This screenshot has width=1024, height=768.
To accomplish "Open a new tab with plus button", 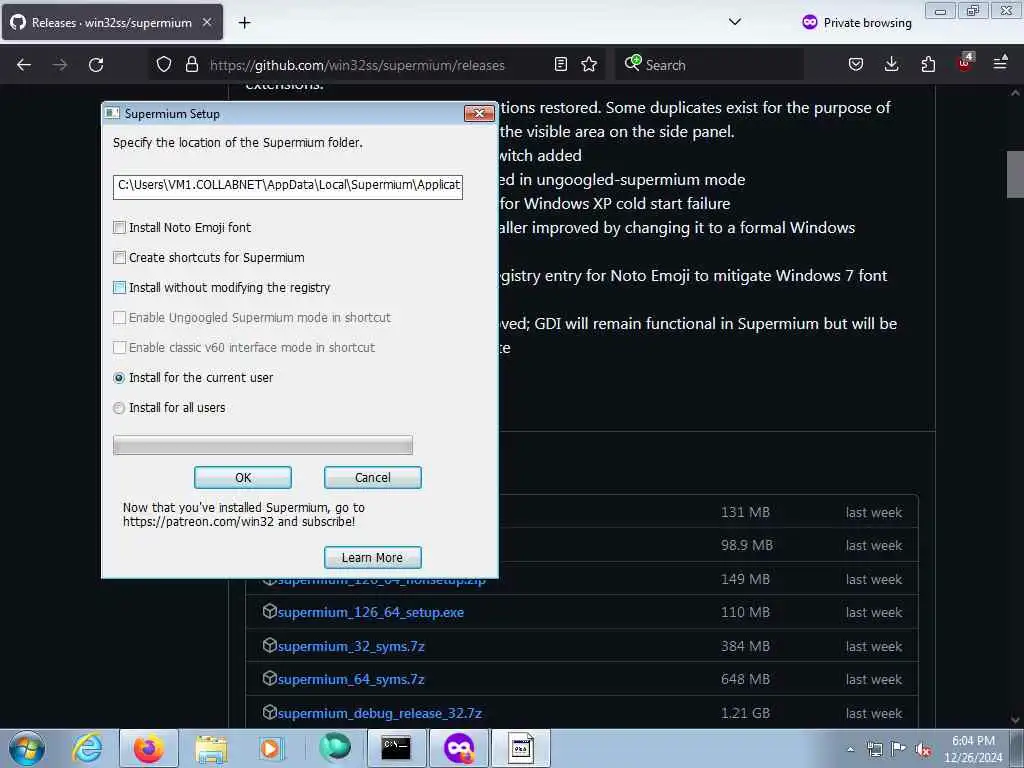I will point(244,23).
